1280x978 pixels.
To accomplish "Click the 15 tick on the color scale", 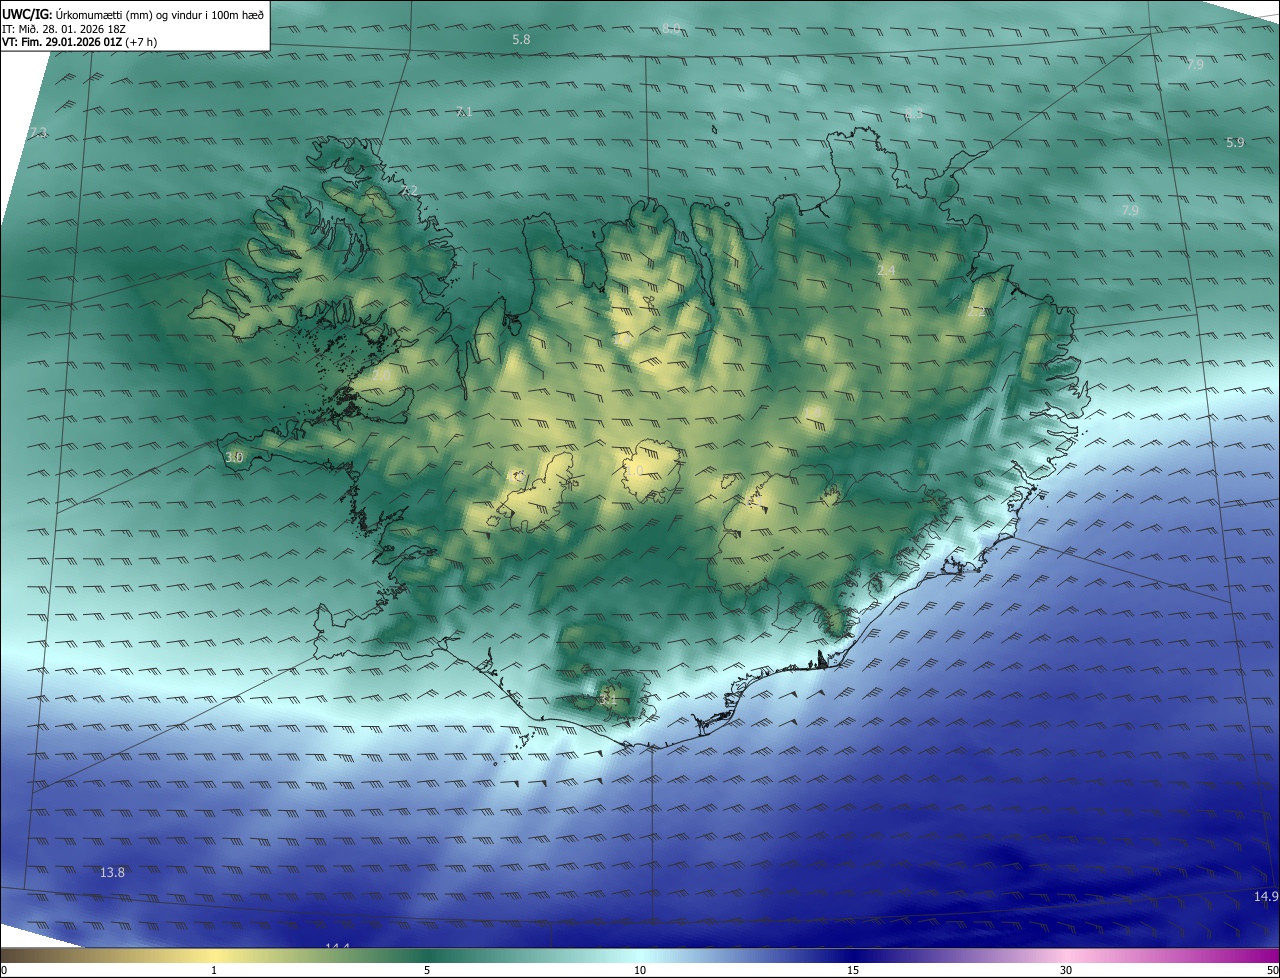I will point(853,970).
